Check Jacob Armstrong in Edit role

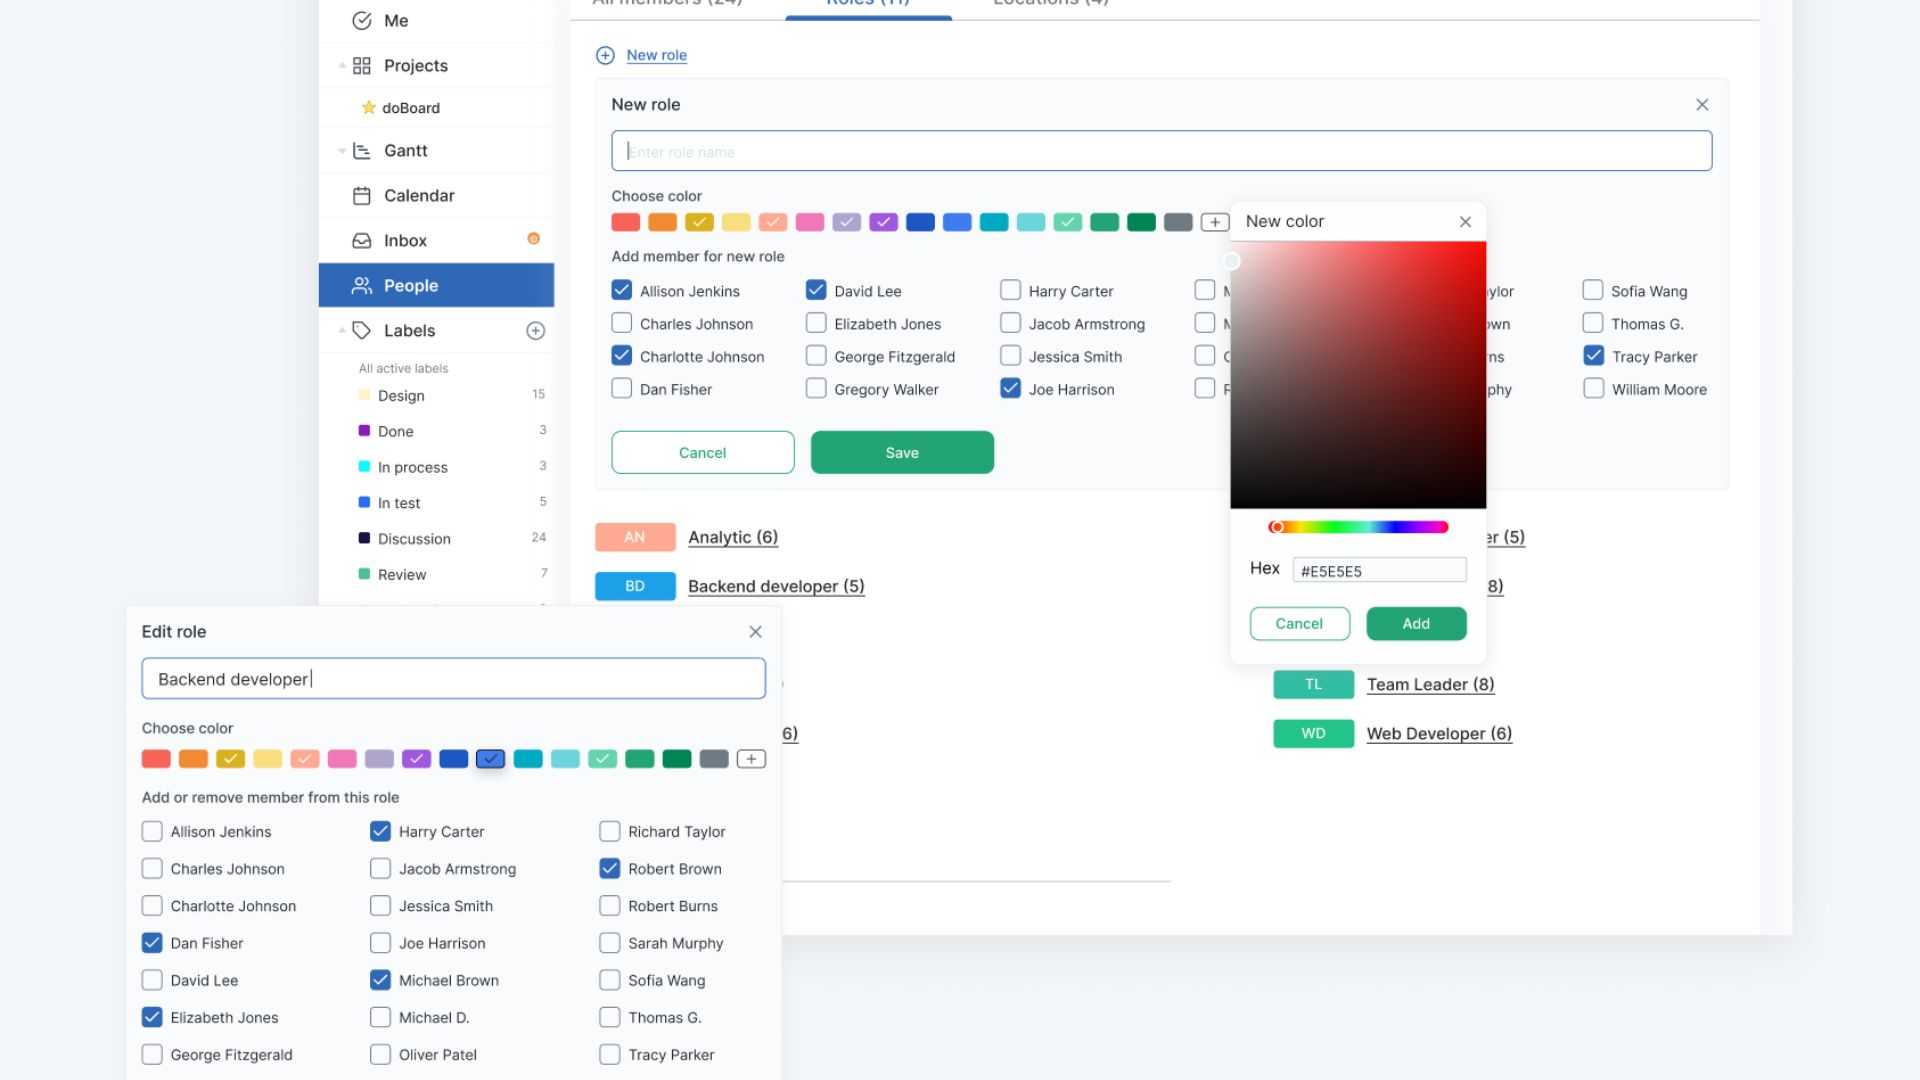pos(380,869)
